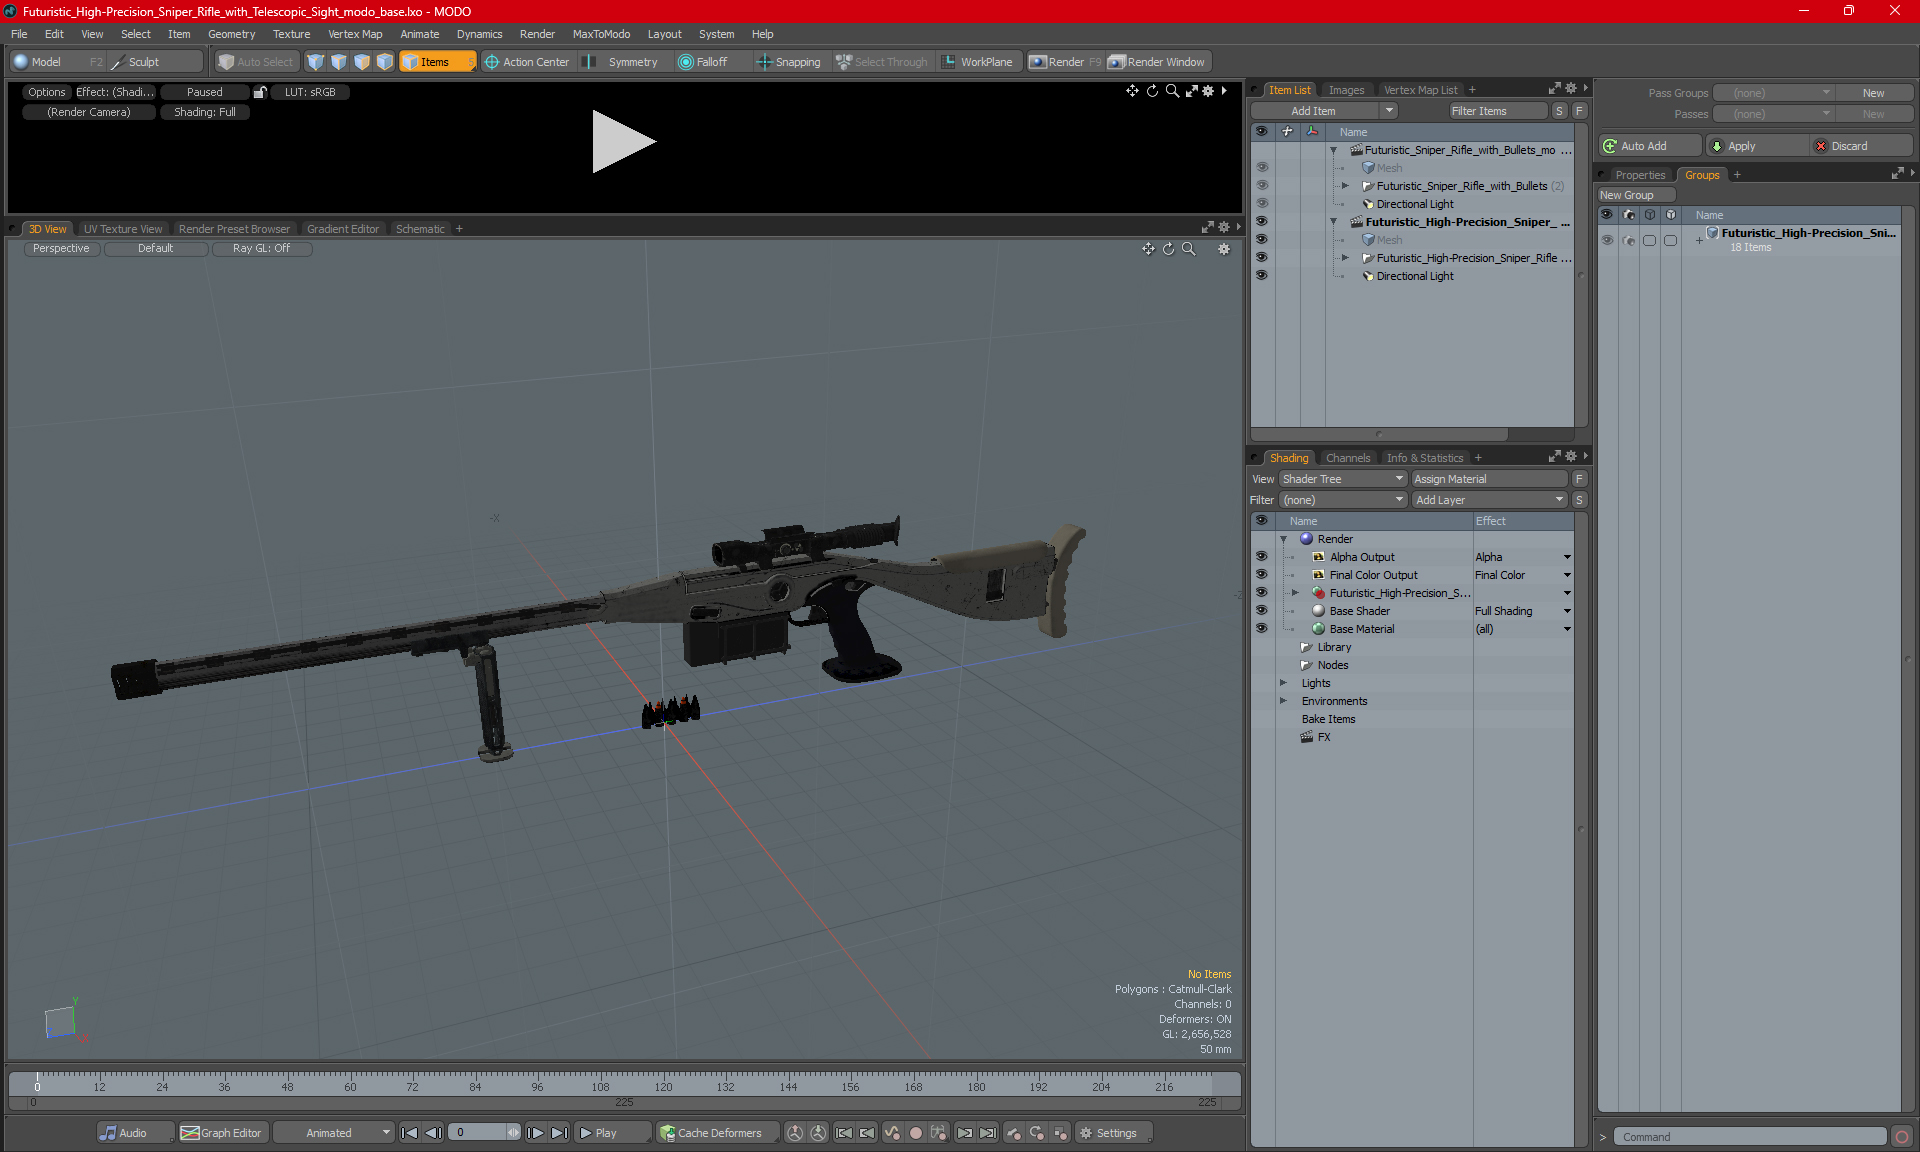The height and width of the screenshot is (1152, 1920).
Task: Collapse the Futuristic_Sniper_Rifle_with_Bullets_mo scene
Action: point(1333,150)
